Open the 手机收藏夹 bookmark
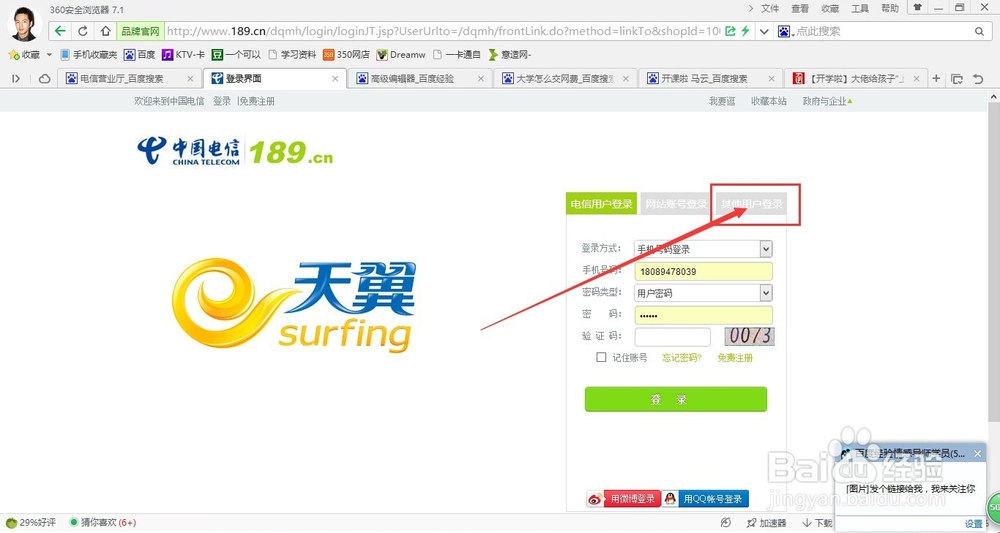Screen dimensions: 1000x533 click(x=89, y=55)
